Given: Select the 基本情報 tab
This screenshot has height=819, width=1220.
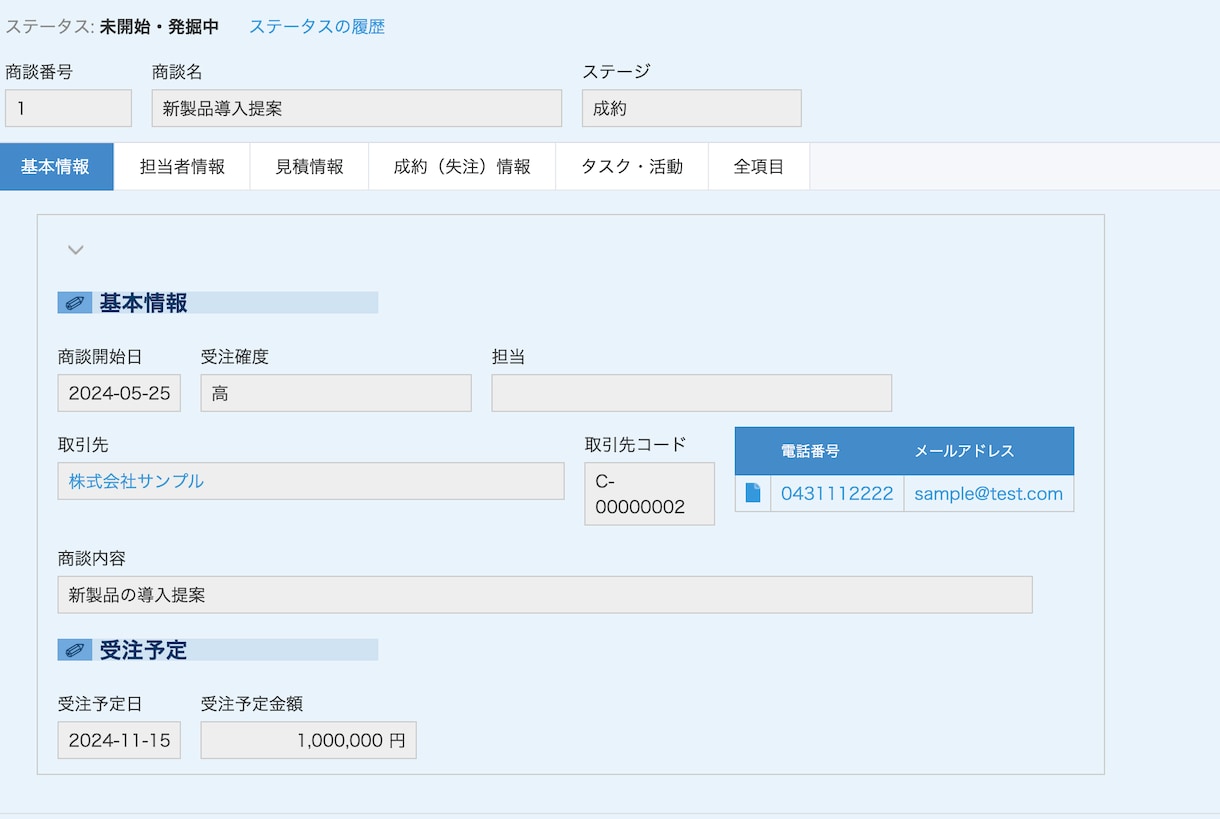Looking at the screenshot, I should pyautogui.click(x=56, y=167).
